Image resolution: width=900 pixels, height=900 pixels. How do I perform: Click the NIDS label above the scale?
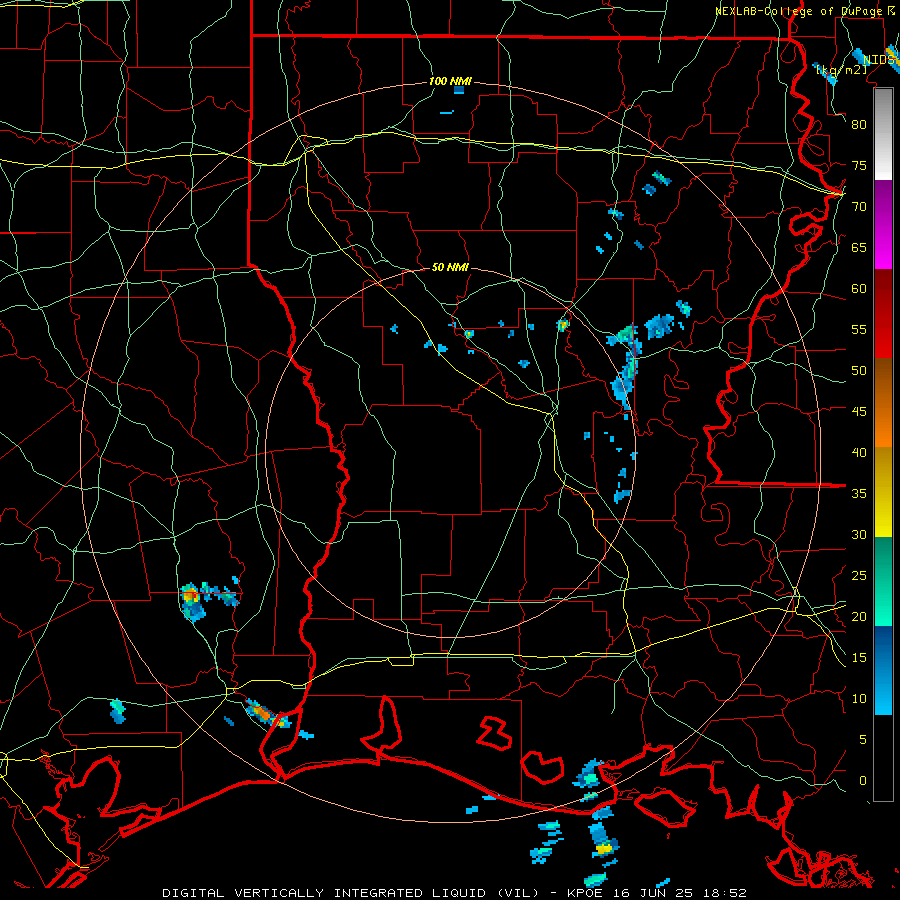pyautogui.click(x=879, y=60)
